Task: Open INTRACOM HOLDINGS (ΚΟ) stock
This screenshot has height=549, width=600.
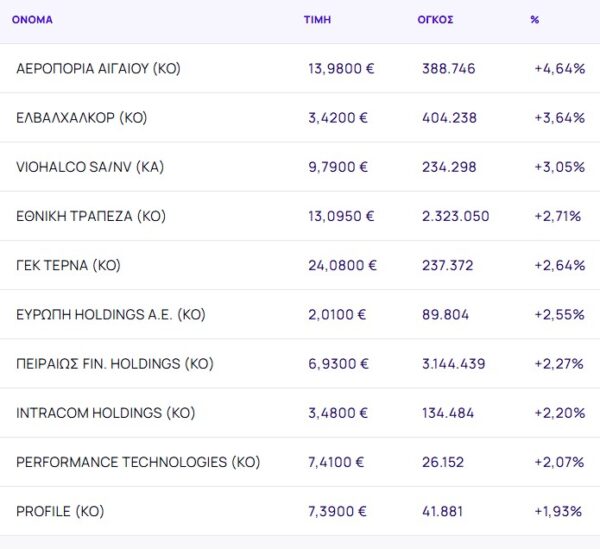Action: pos(105,413)
